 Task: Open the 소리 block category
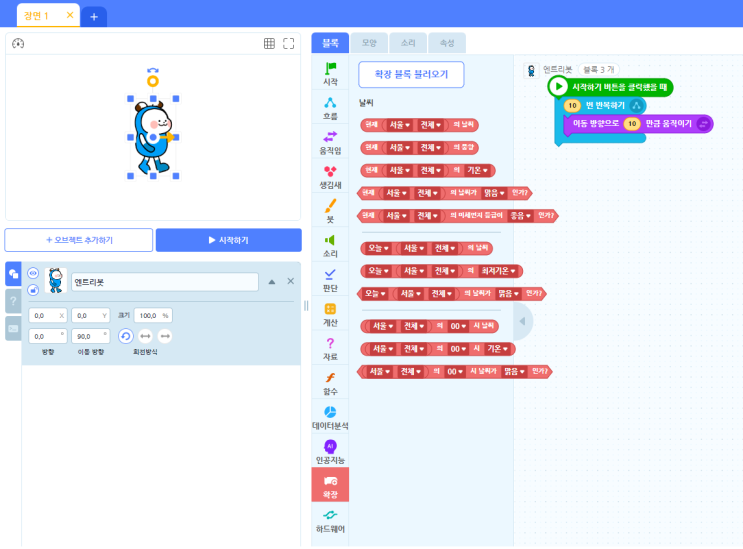tap(330, 246)
